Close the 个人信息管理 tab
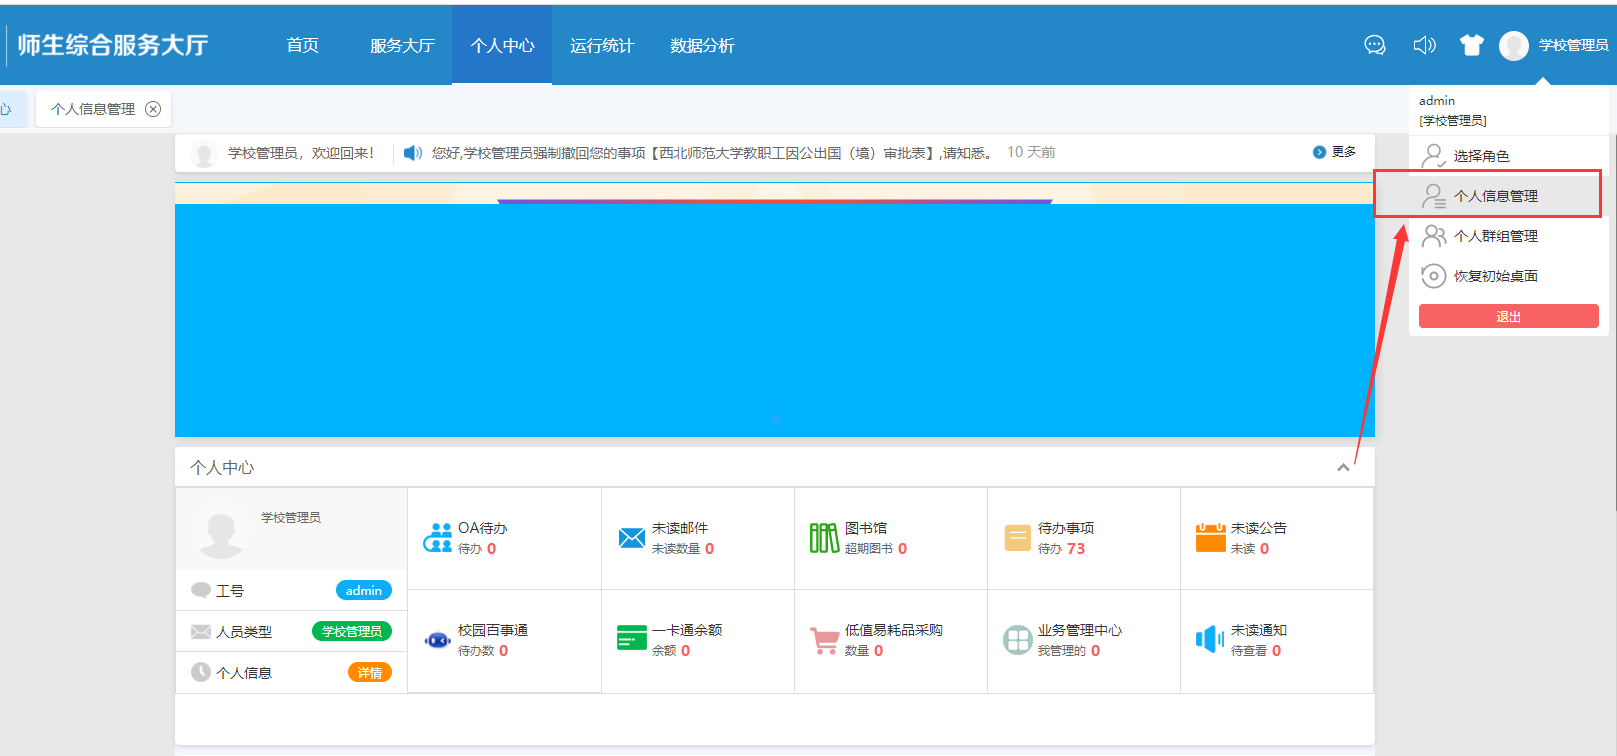 pos(153,109)
